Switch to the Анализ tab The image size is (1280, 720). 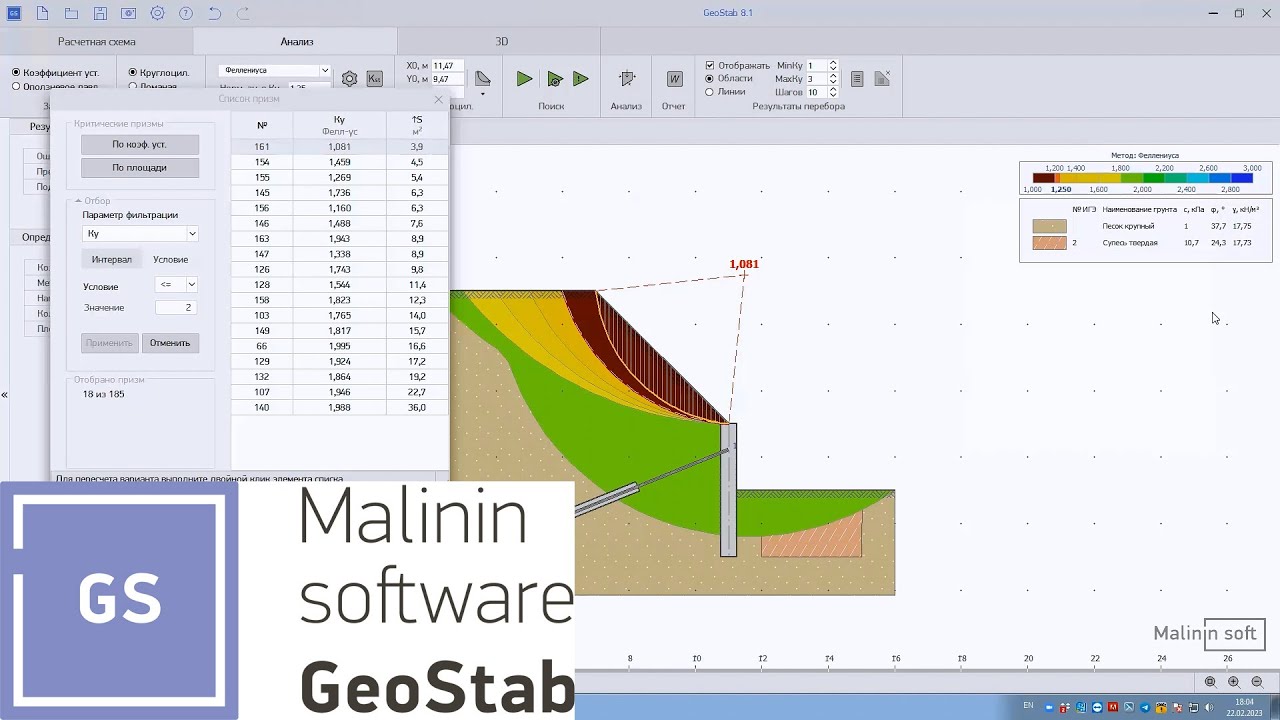click(x=297, y=42)
